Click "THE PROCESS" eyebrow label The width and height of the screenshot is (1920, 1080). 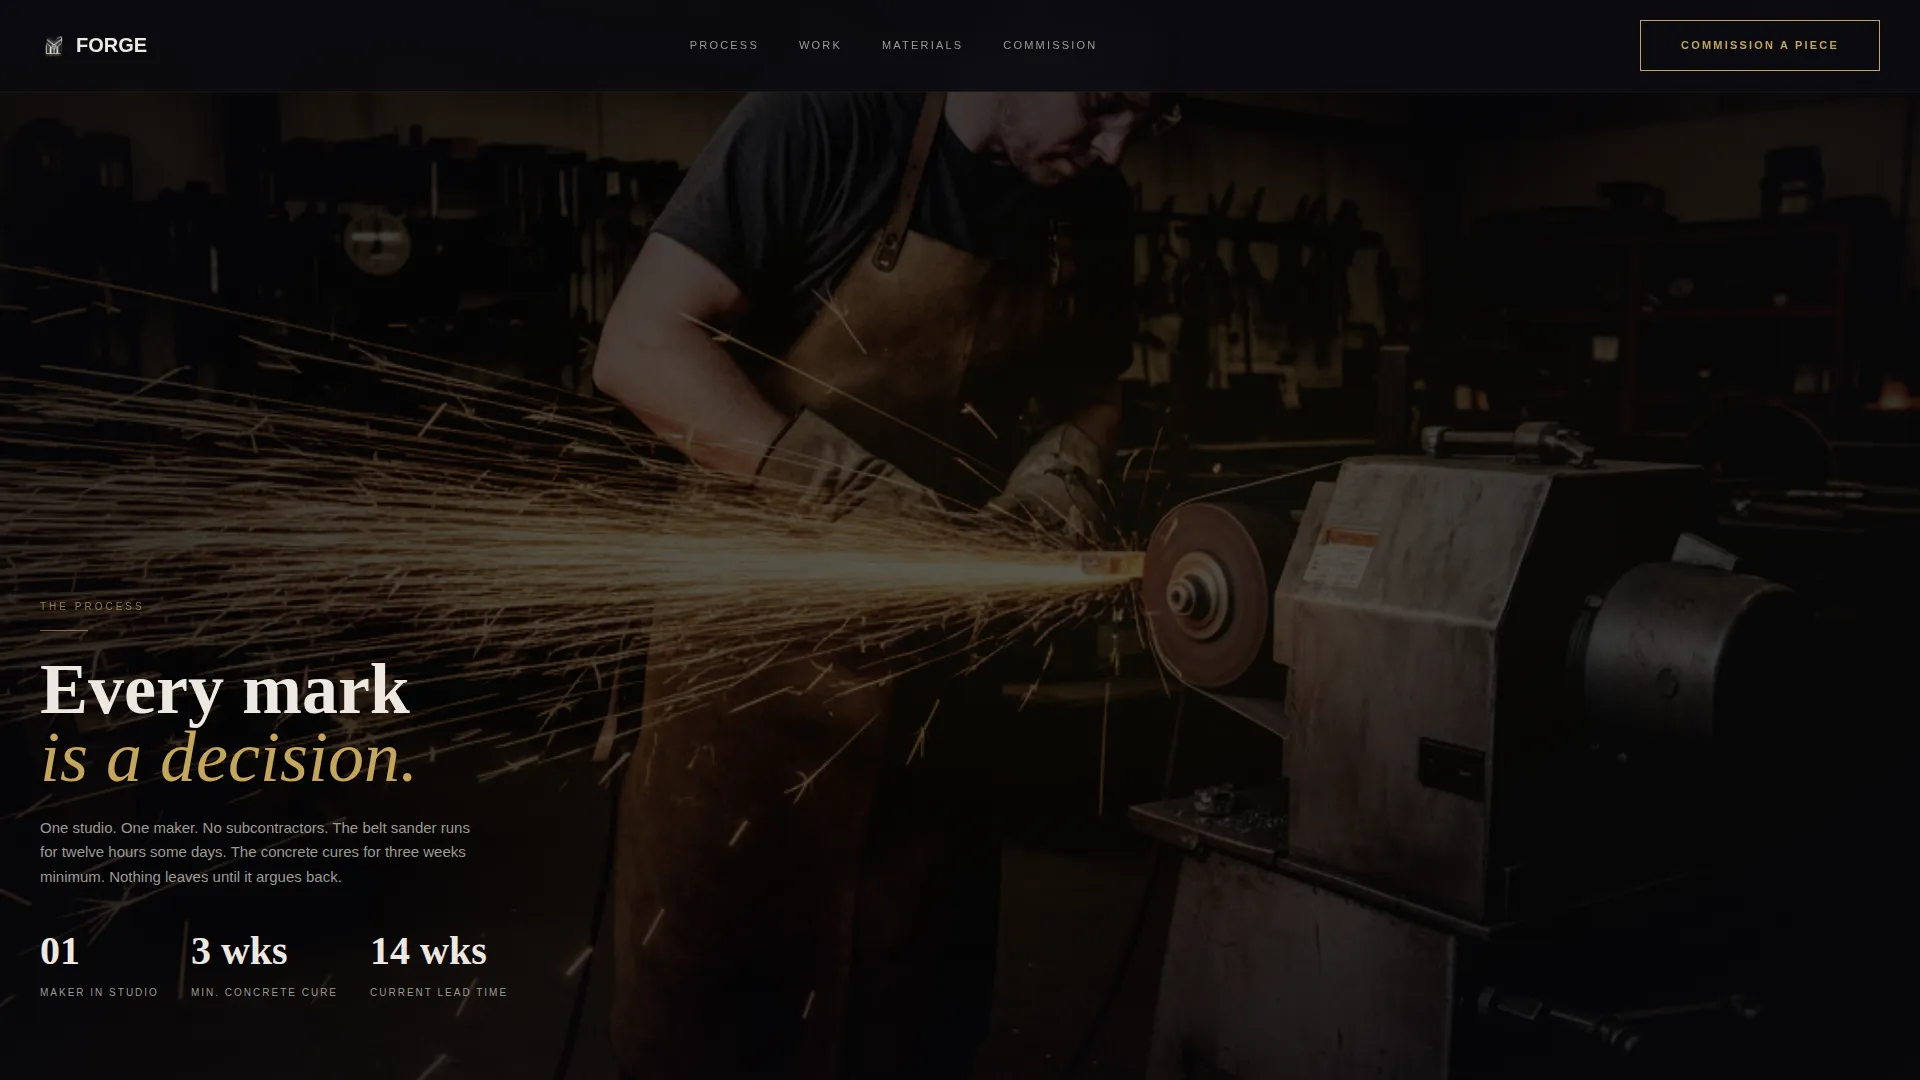tap(92, 606)
